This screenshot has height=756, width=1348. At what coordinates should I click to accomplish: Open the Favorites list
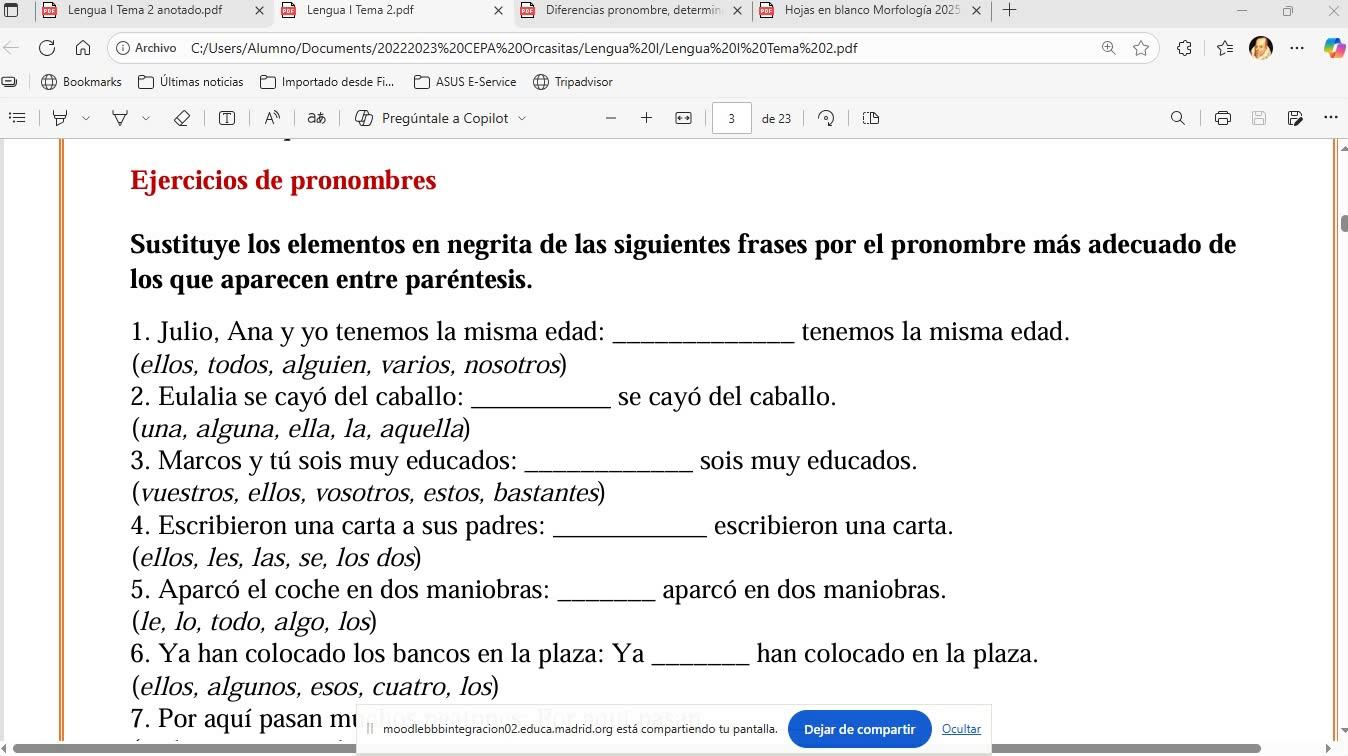pos(1225,48)
